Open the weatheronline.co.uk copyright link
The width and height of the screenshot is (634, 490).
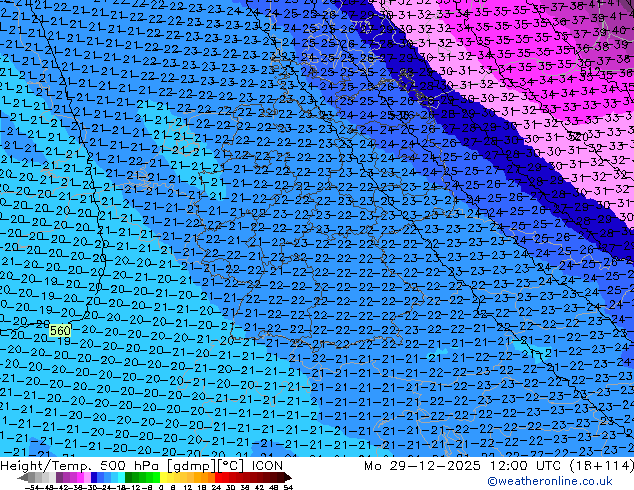point(549,481)
